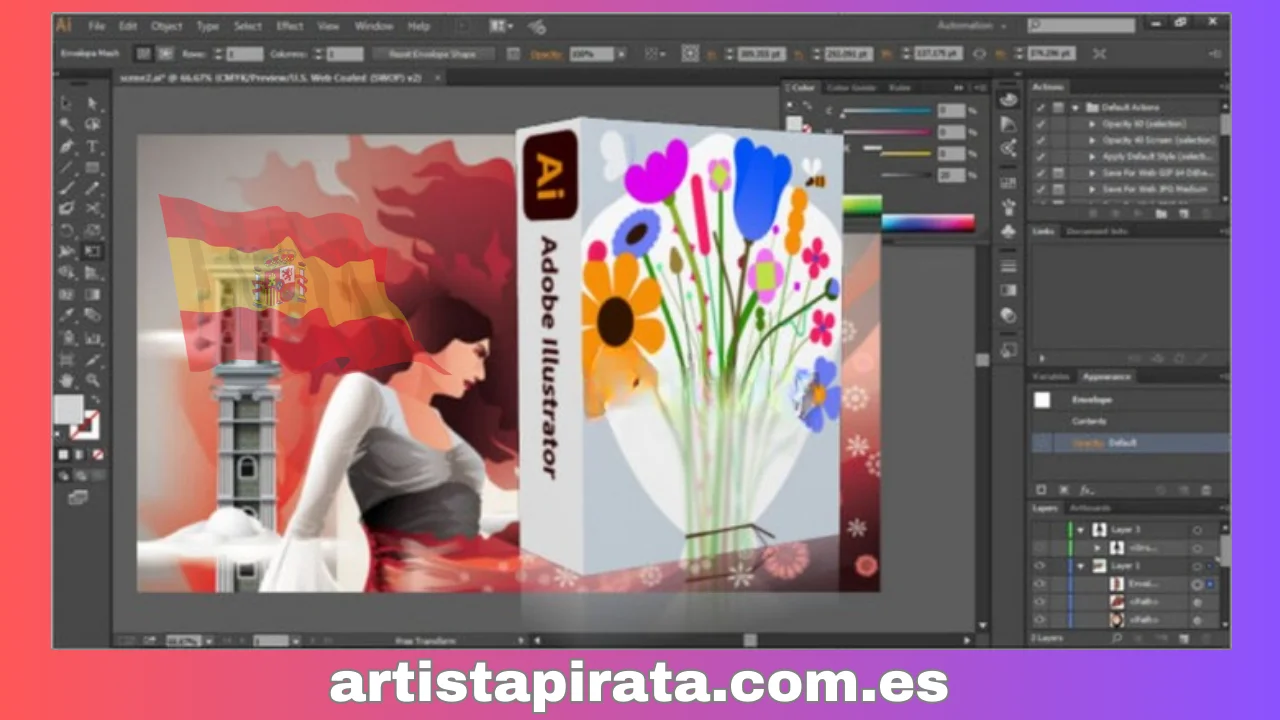Toggle checkmark for Opacity 60 action
Screen dimensions: 1280x720
(1041, 124)
